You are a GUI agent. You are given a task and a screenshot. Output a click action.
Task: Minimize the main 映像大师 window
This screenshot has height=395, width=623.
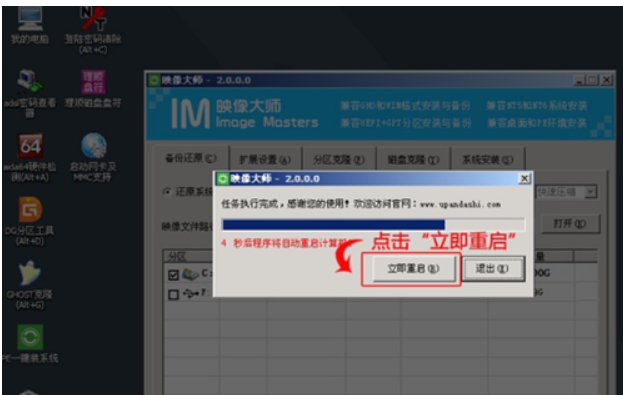(x=580, y=81)
